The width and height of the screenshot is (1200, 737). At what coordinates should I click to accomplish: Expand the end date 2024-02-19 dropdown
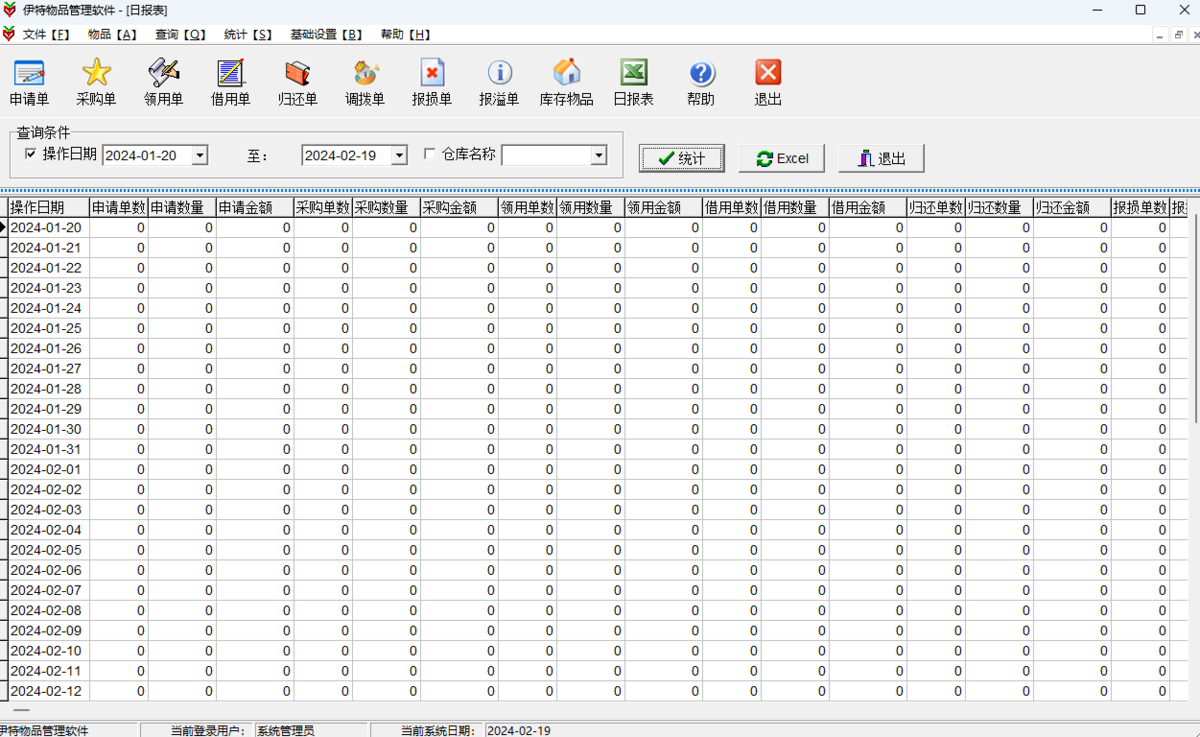point(399,156)
